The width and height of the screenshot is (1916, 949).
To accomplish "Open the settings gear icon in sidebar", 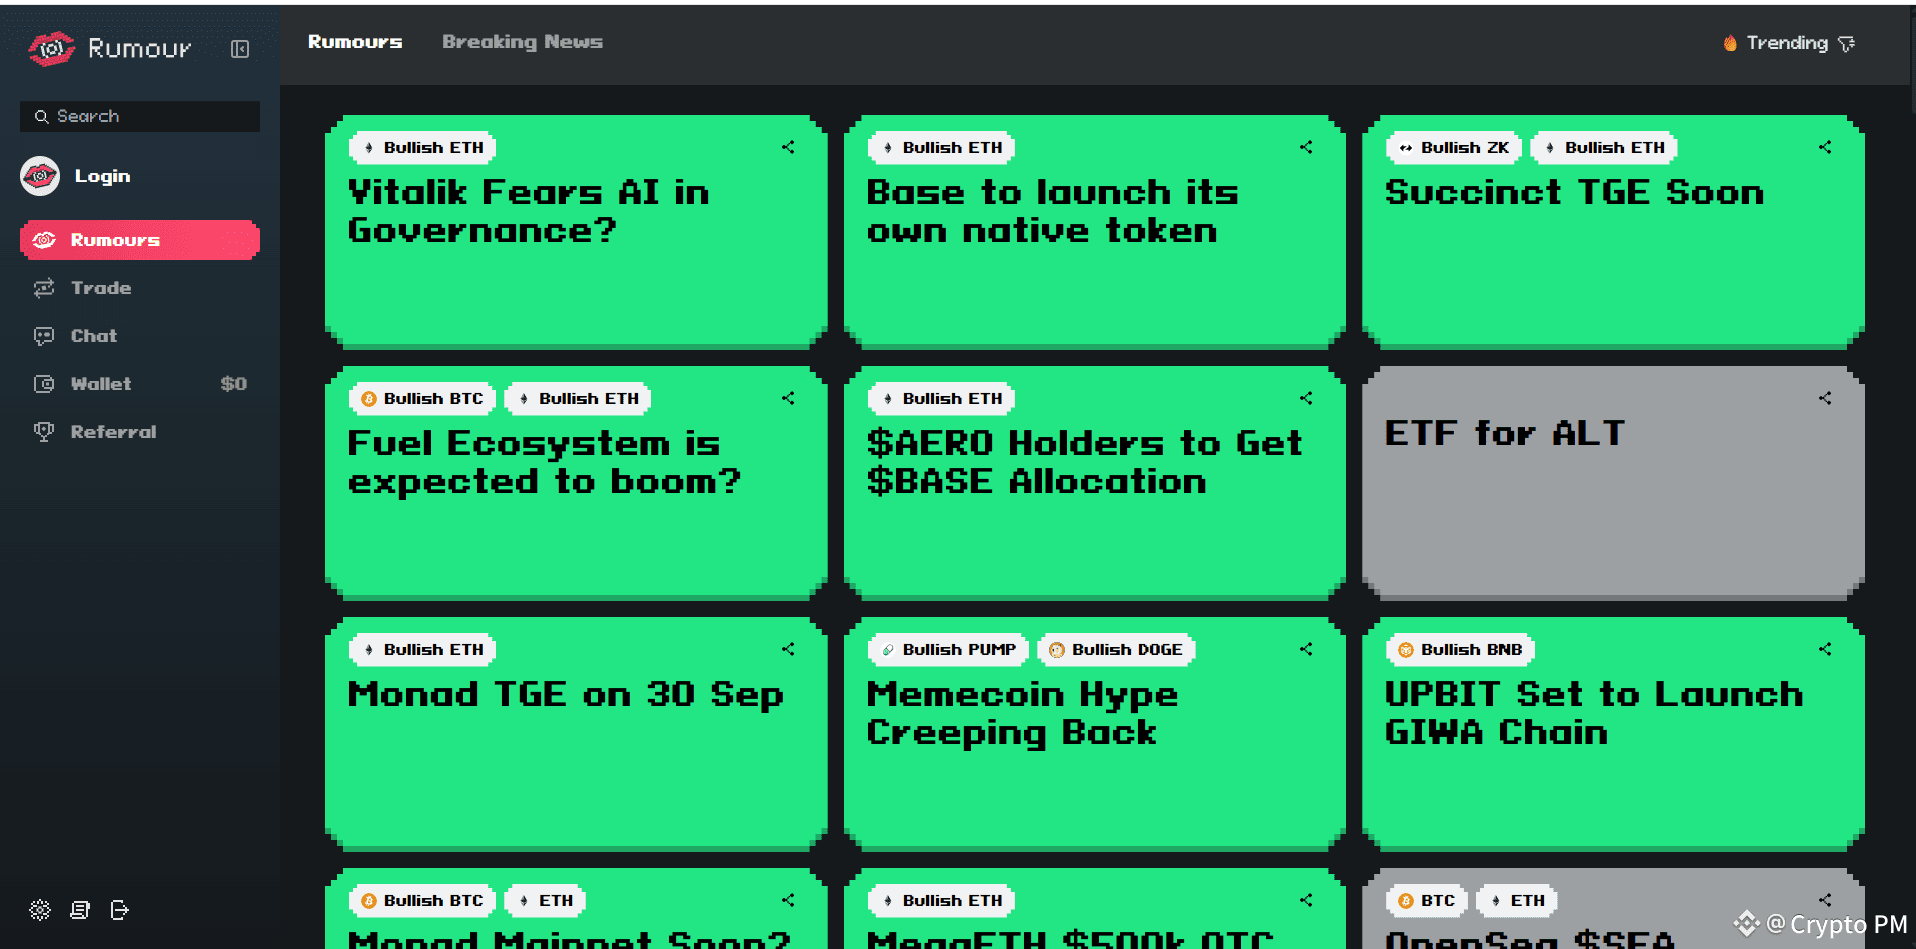I will 40,910.
